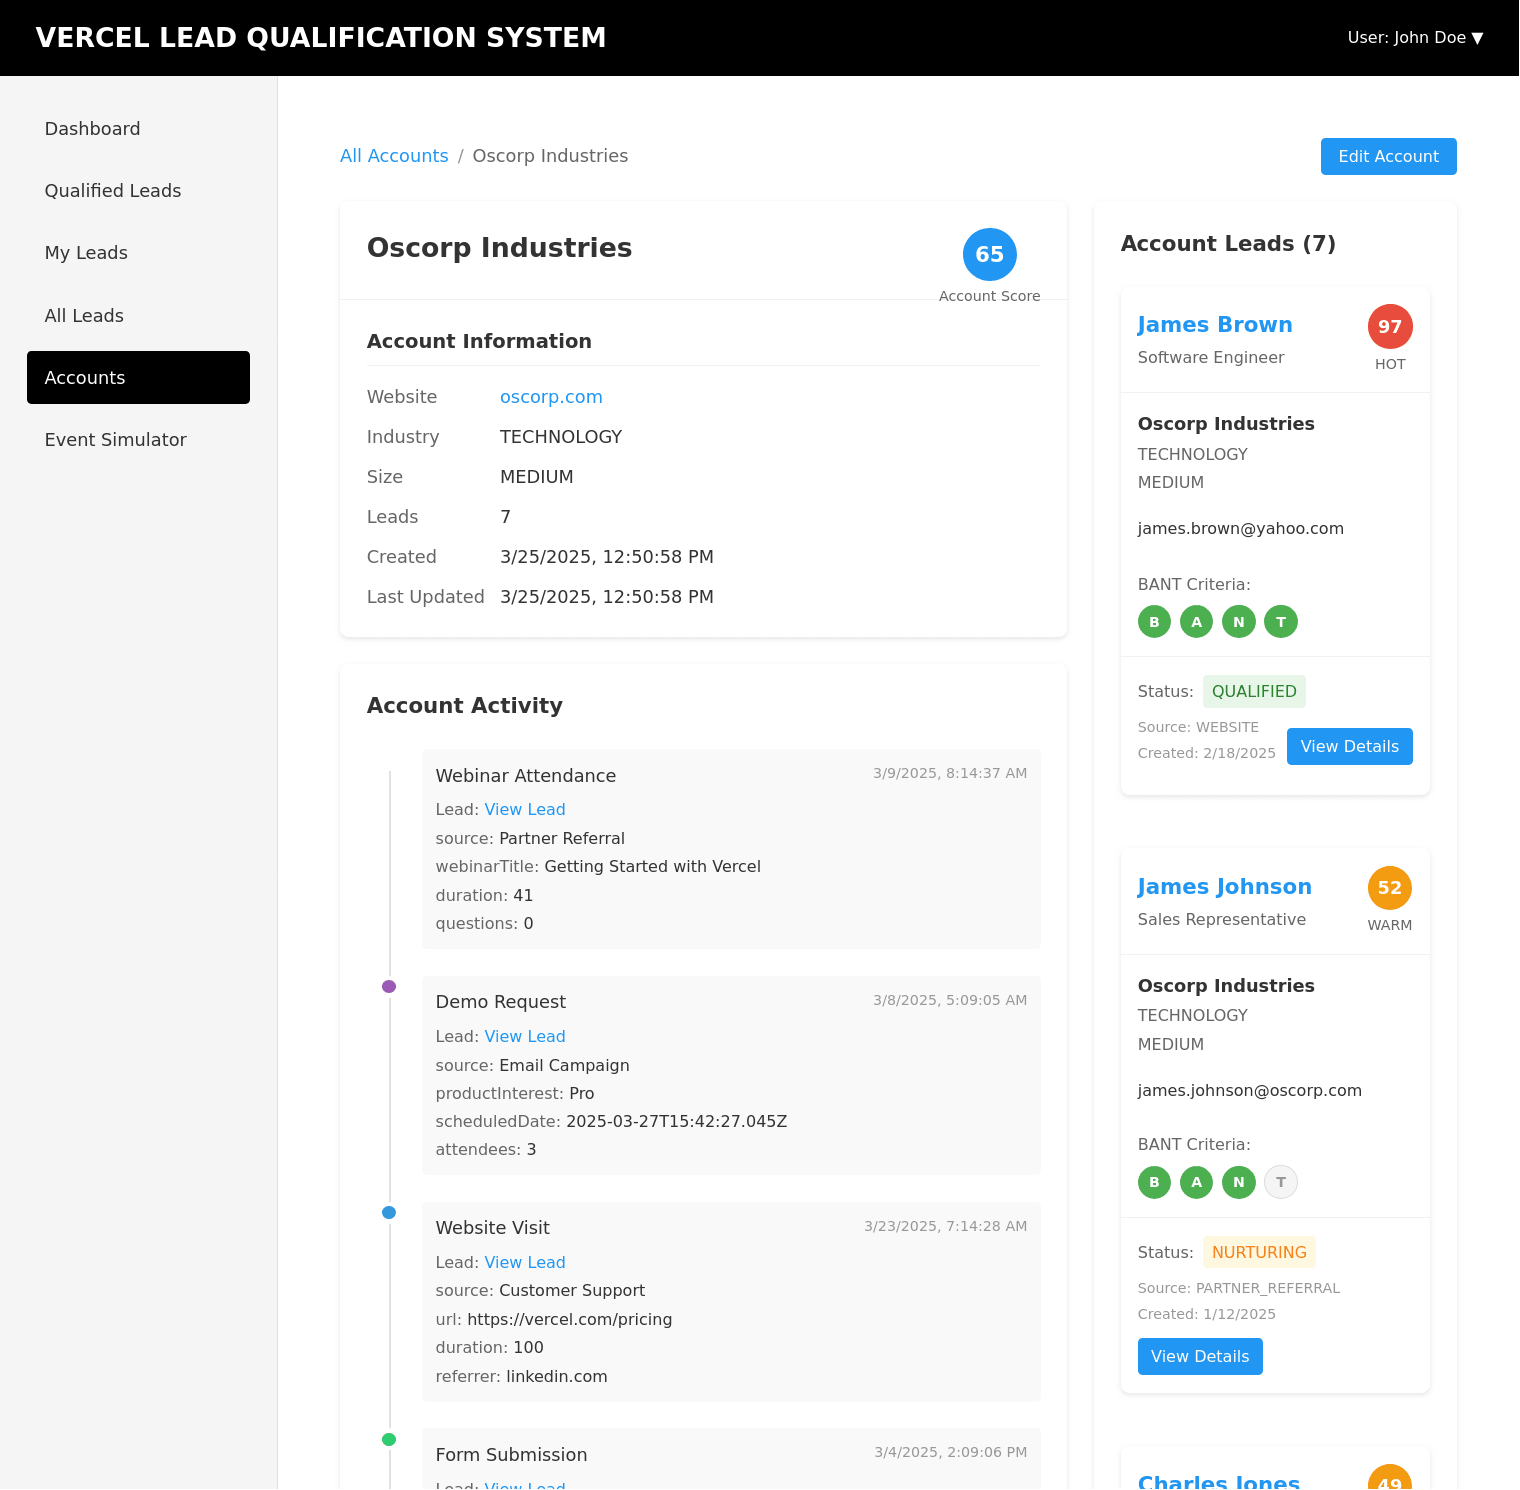Click James Brown's A BANT badge

tap(1196, 622)
